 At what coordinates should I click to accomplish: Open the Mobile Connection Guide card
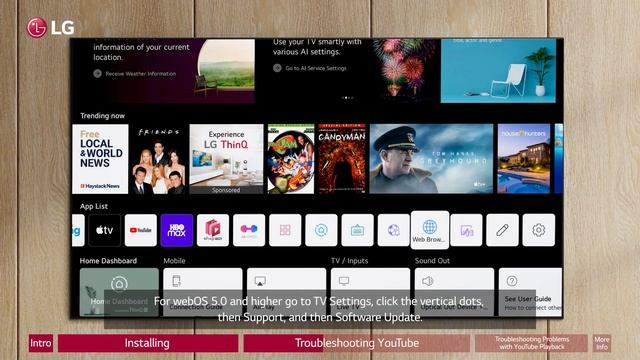pyautogui.click(x=202, y=292)
